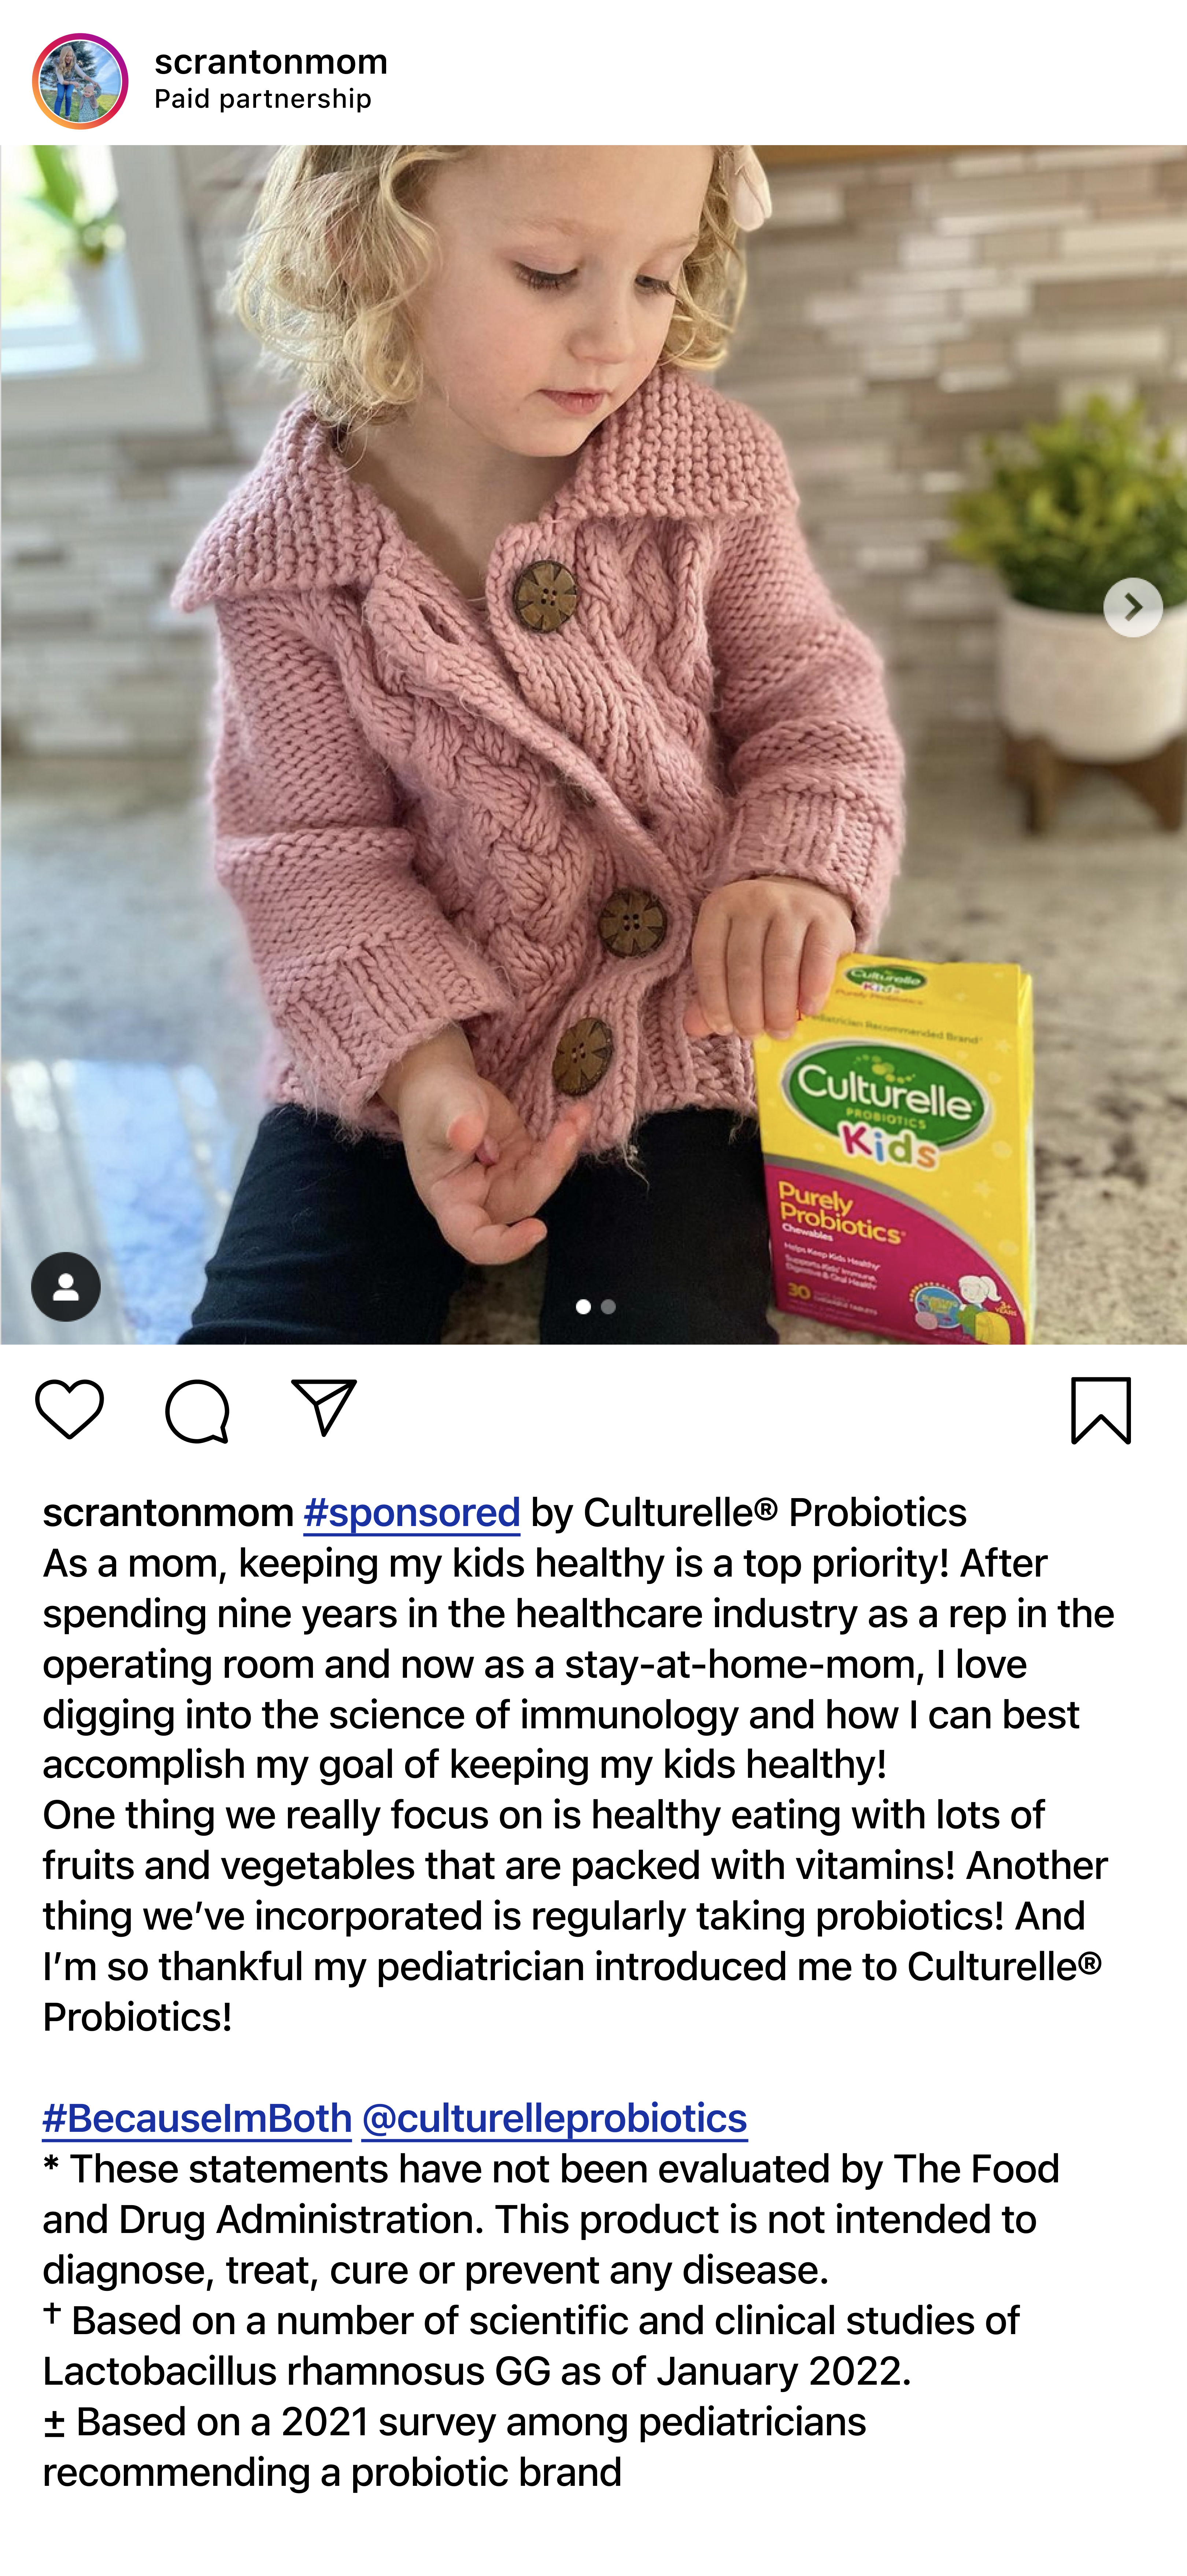Select the second carousel dot indicator
1187x2576 pixels.
(608, 1306)
